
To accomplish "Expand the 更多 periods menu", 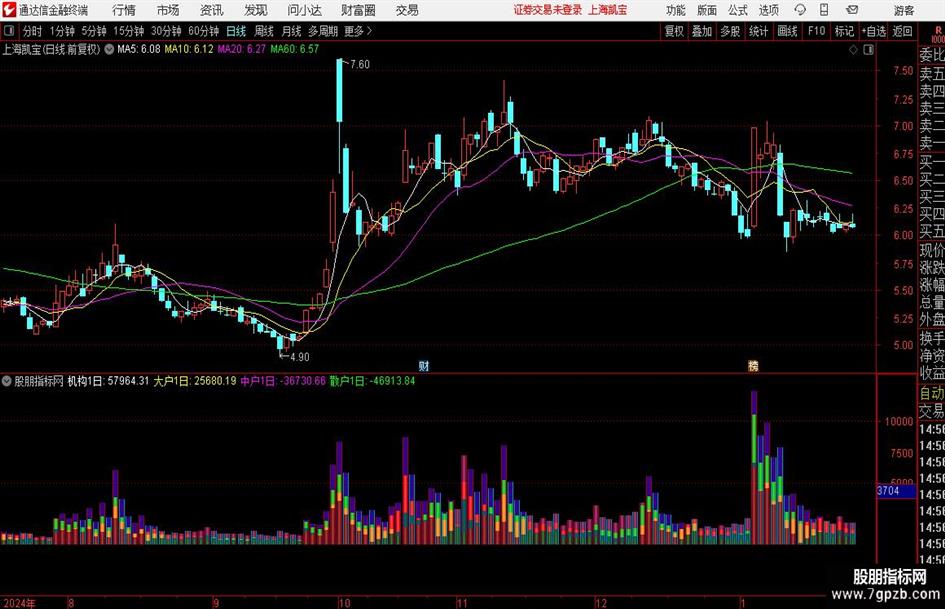I will coord(359,31).
